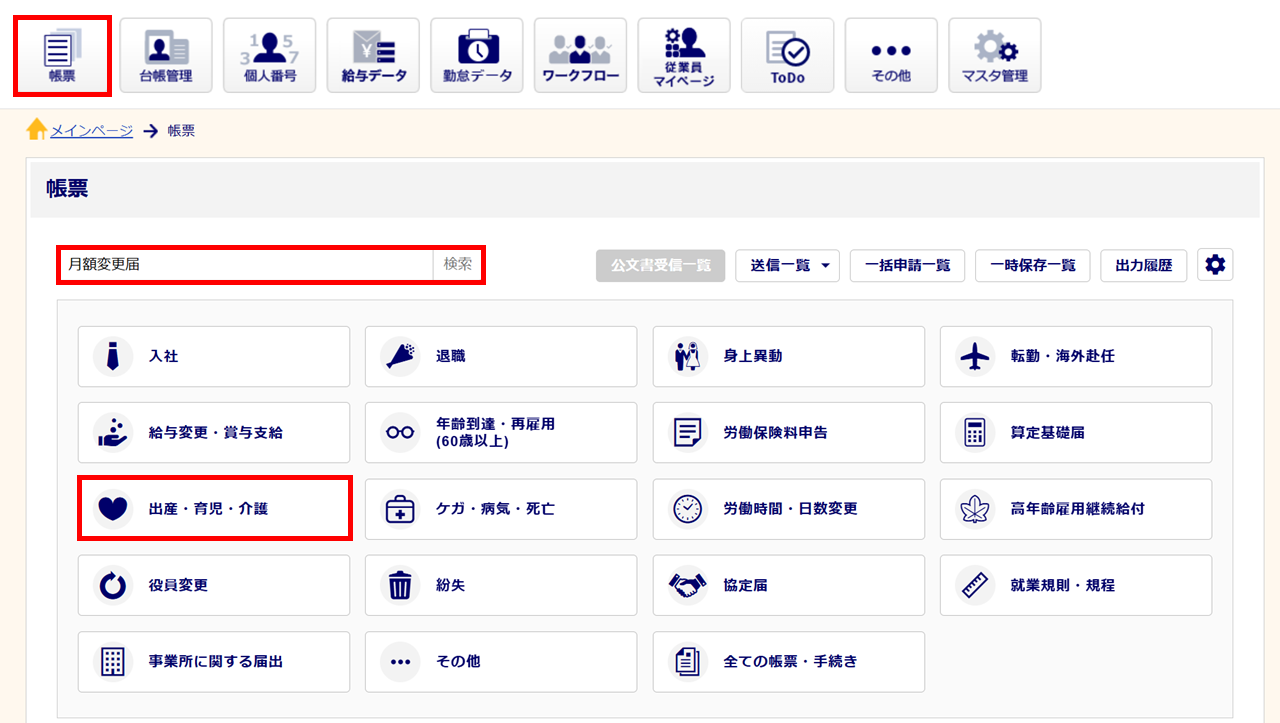Viewport: 1280px width, 723px height.
Task: Select the 全ての帳票・手続き tile
Action: pyautogui.click(x=789, y=662)
